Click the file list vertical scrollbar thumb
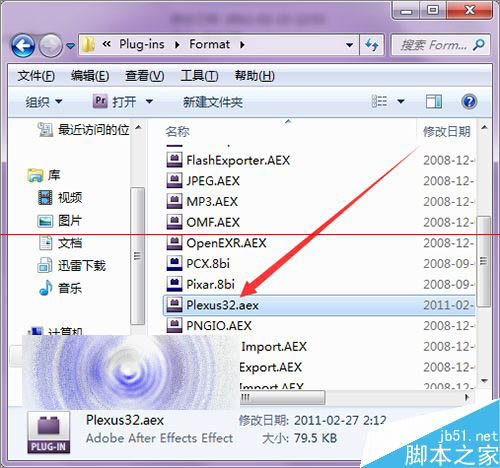 coord(484,261)
